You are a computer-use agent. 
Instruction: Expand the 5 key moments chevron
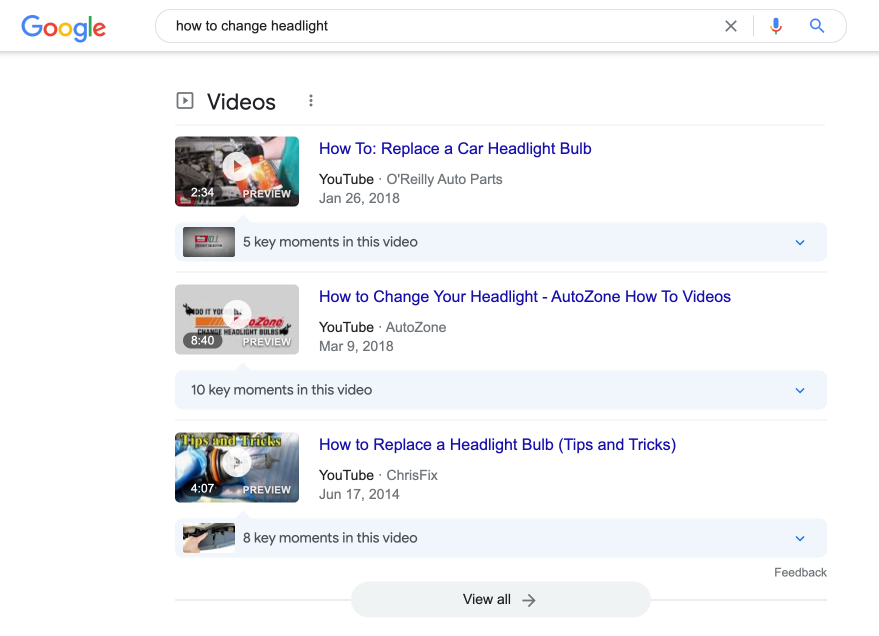800,242
